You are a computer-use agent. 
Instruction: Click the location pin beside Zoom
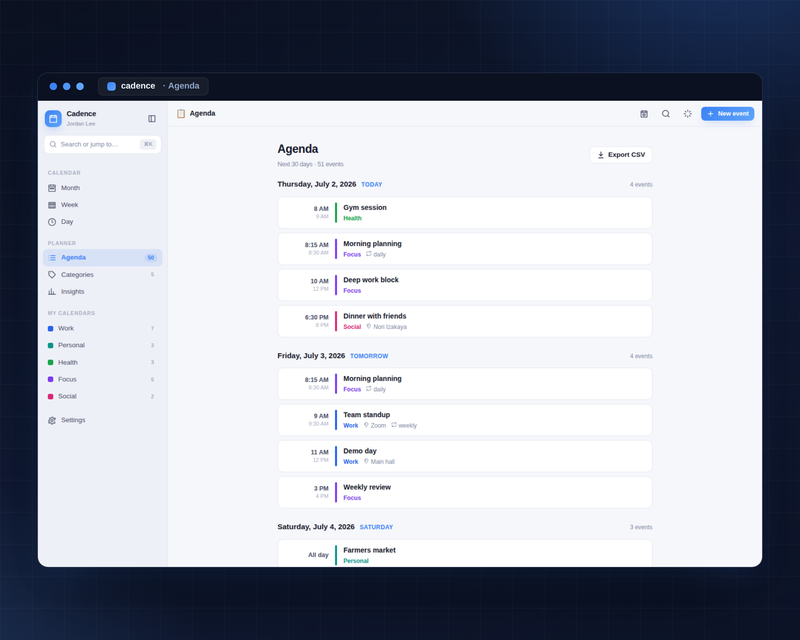(x=366, y=425)
